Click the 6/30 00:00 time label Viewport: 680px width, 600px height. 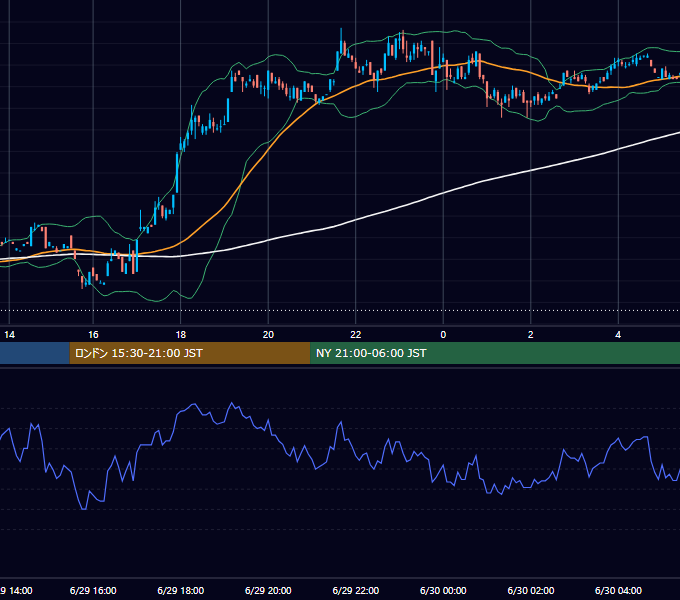pos(443,590)
